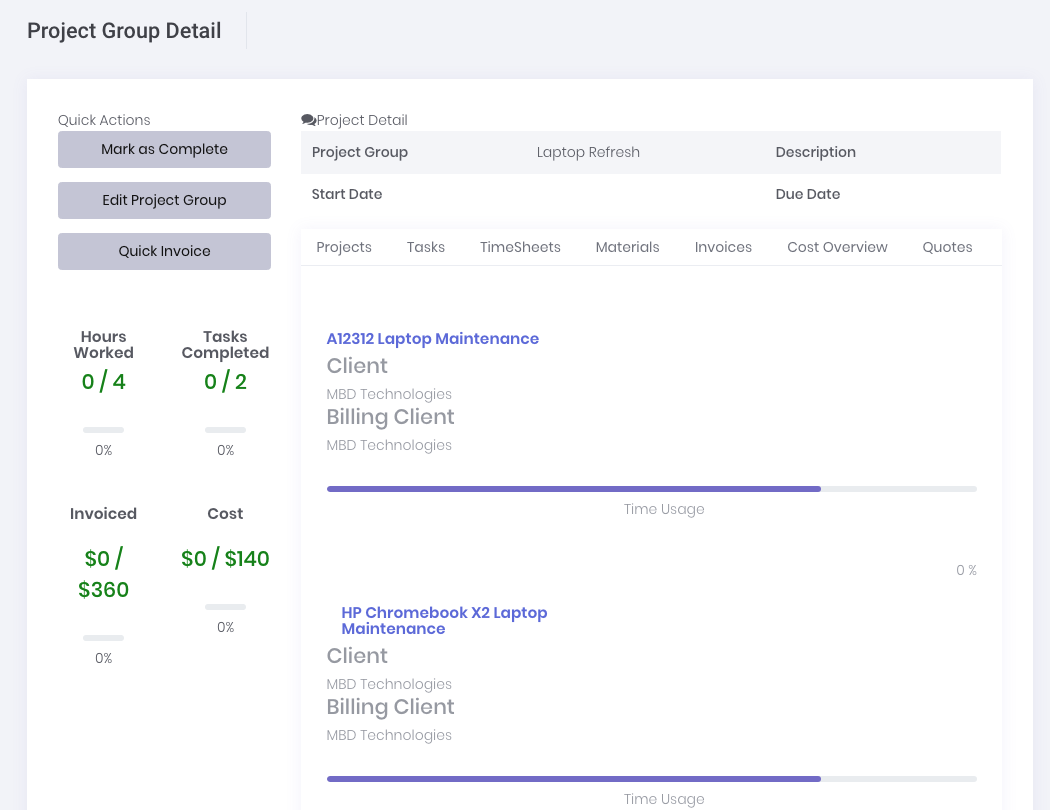This screenshot has height=810, width=1050.
Task: Go to the TimeSheets tab
Action: (x=520, y=247)
